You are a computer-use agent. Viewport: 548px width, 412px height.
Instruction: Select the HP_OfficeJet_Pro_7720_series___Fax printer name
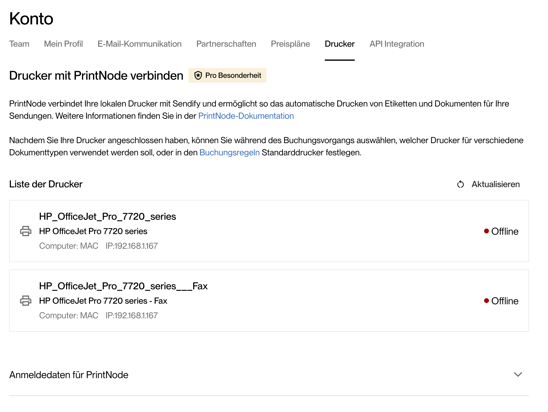(123, 286)
